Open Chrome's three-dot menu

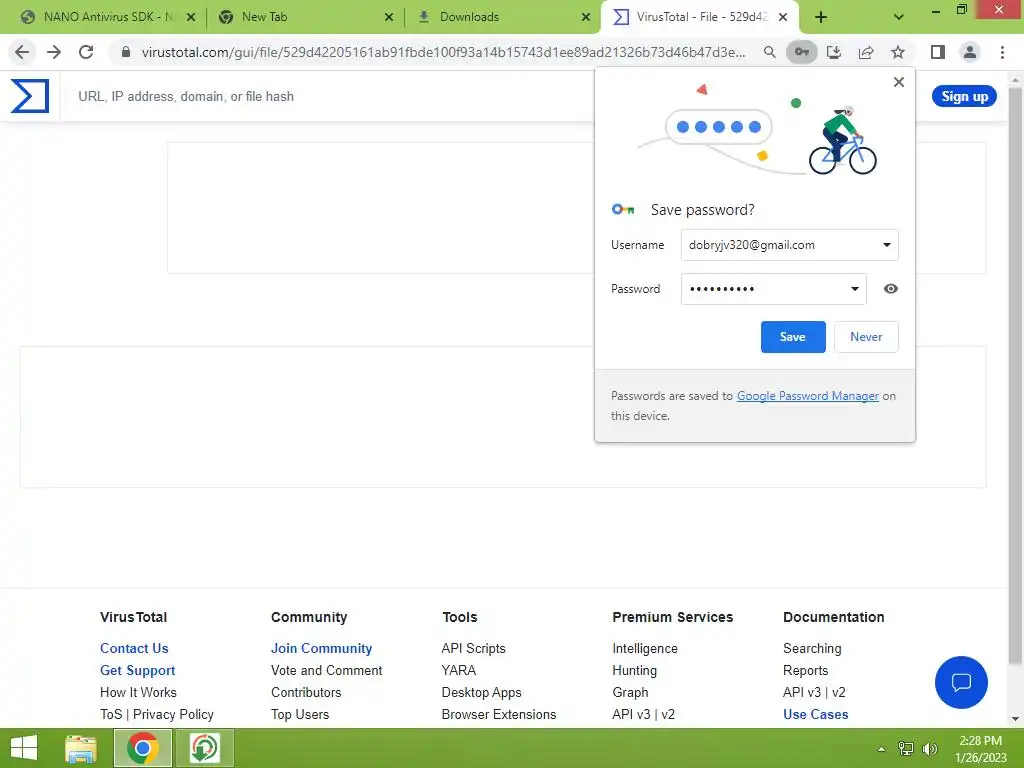1002,52
